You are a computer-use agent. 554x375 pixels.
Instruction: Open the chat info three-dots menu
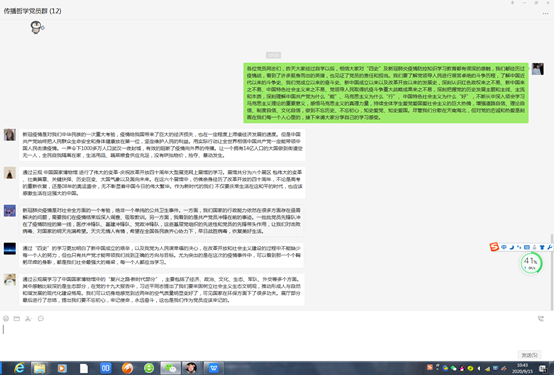[545, 13]
